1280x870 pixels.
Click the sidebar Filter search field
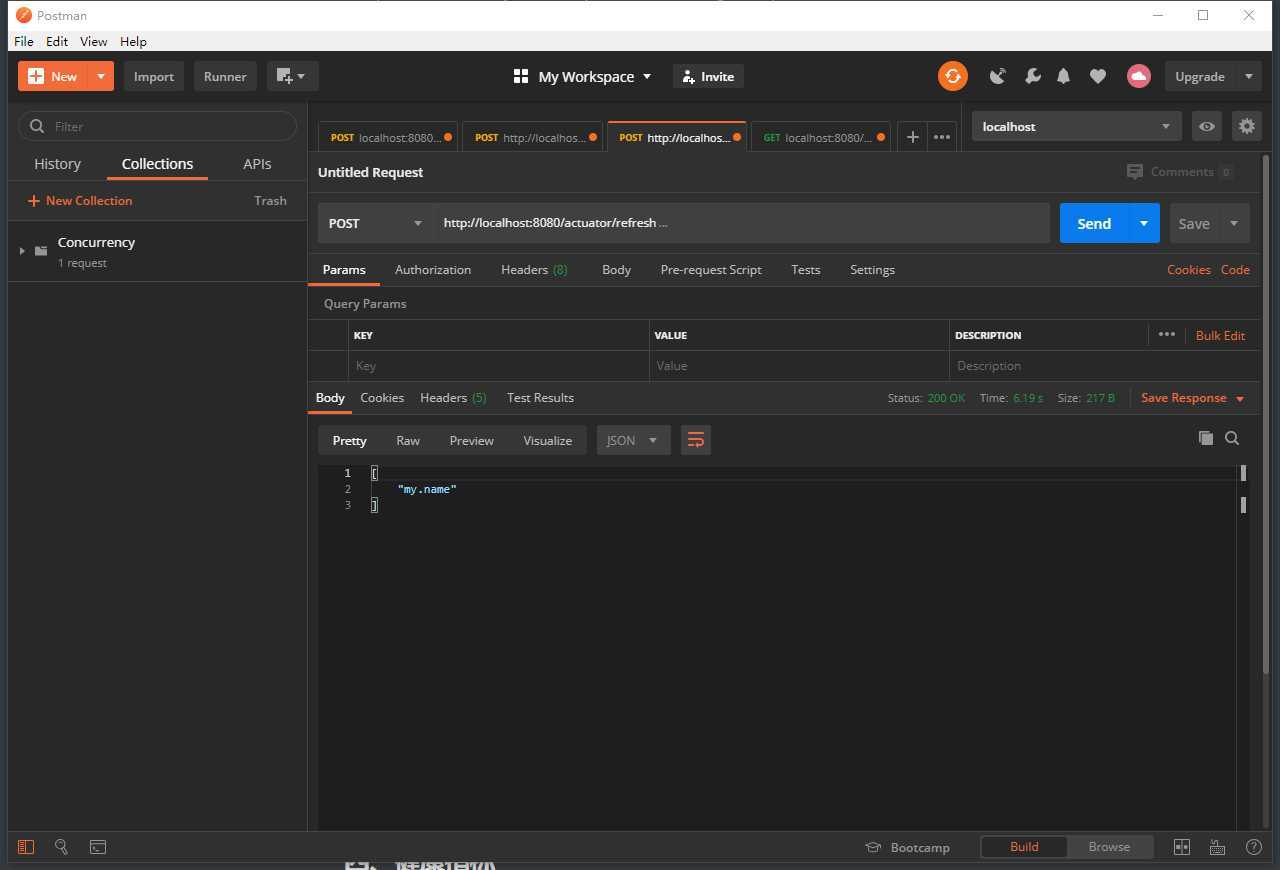[158, 126]
